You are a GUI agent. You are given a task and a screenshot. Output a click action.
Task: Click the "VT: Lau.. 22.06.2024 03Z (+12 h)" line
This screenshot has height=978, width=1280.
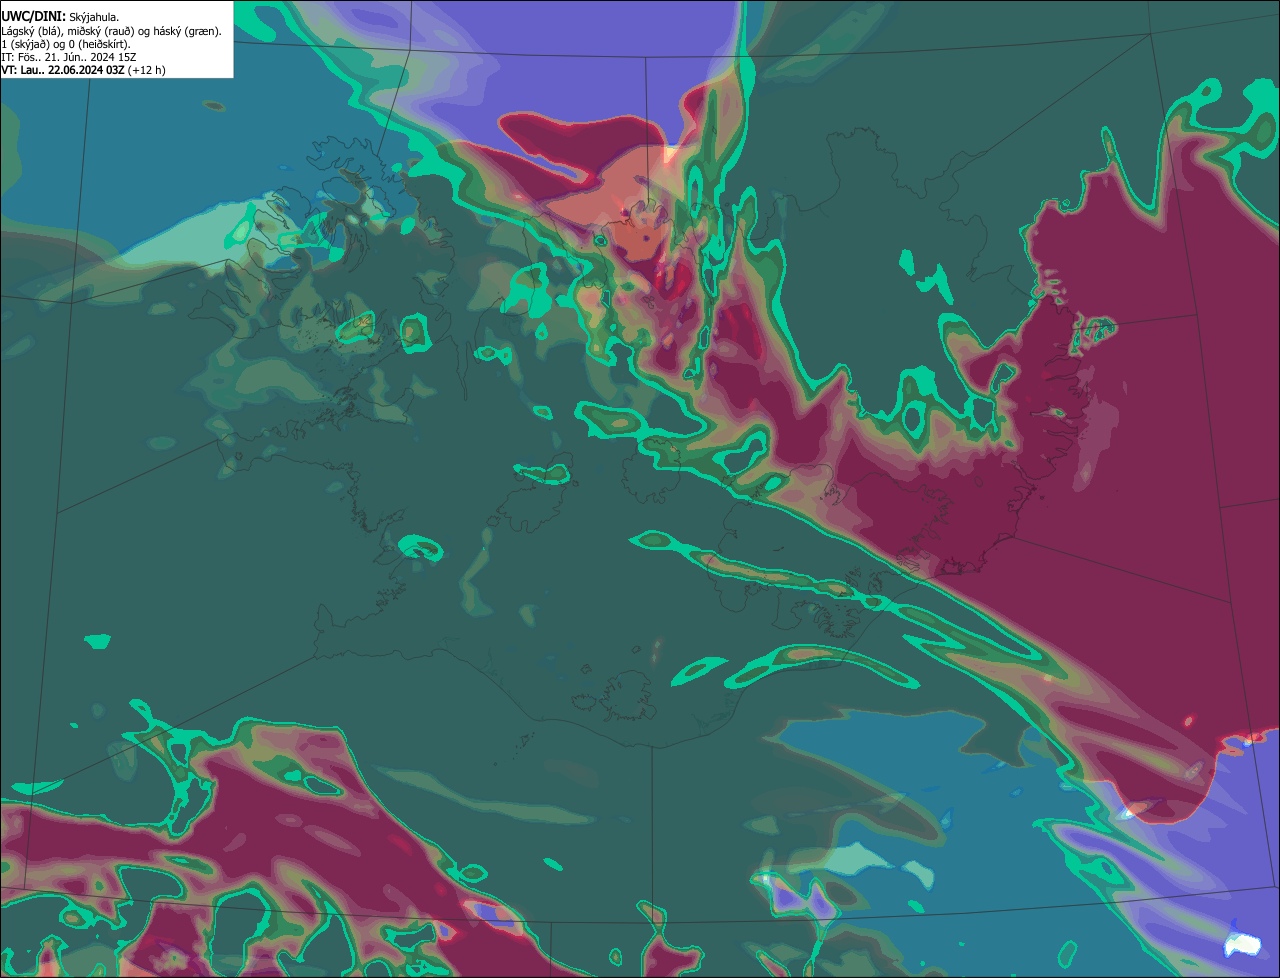point(84,70)
